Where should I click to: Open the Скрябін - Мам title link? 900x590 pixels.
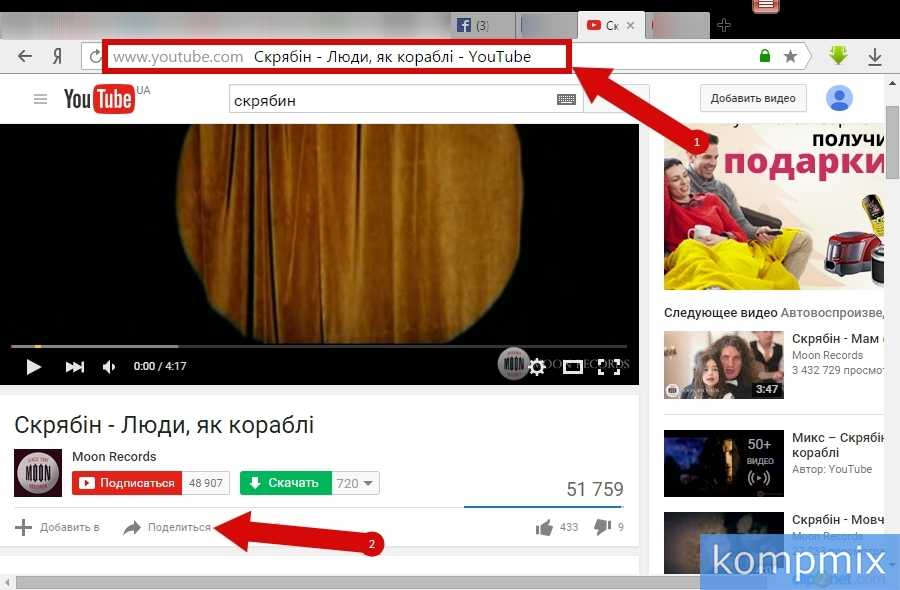coord(835,339)
